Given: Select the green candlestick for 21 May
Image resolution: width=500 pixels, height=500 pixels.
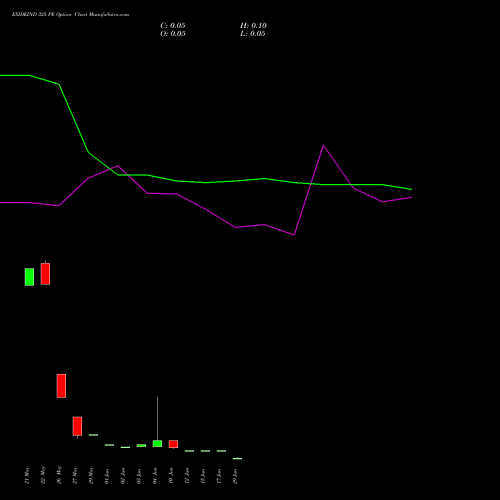Looking at the screenshot, I should [29, 277].
